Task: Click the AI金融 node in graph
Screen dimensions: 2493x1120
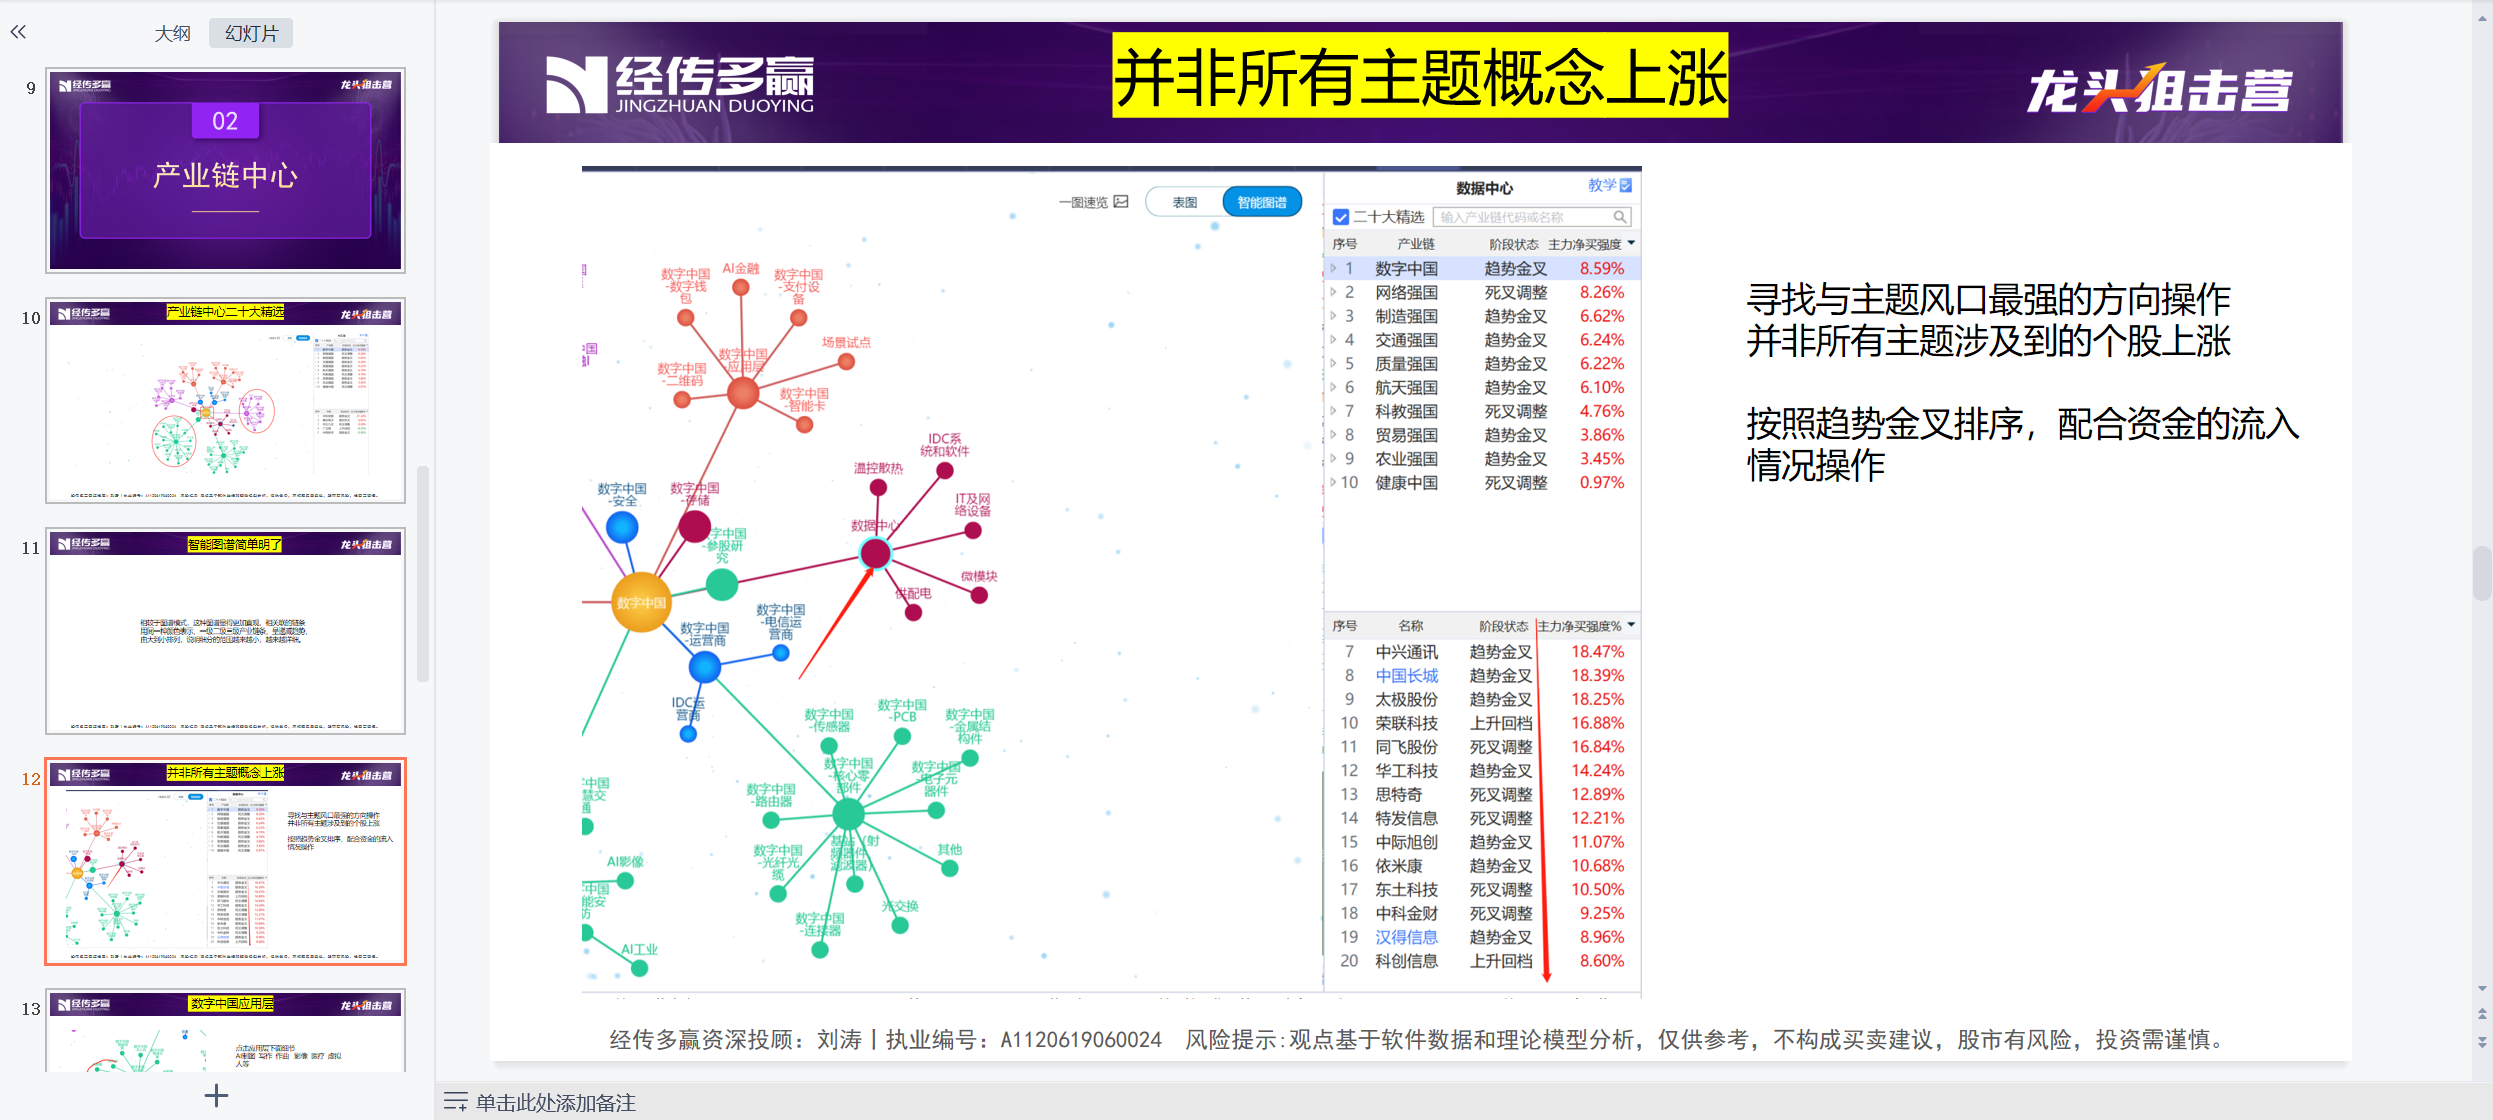Action: click(741, 287)
